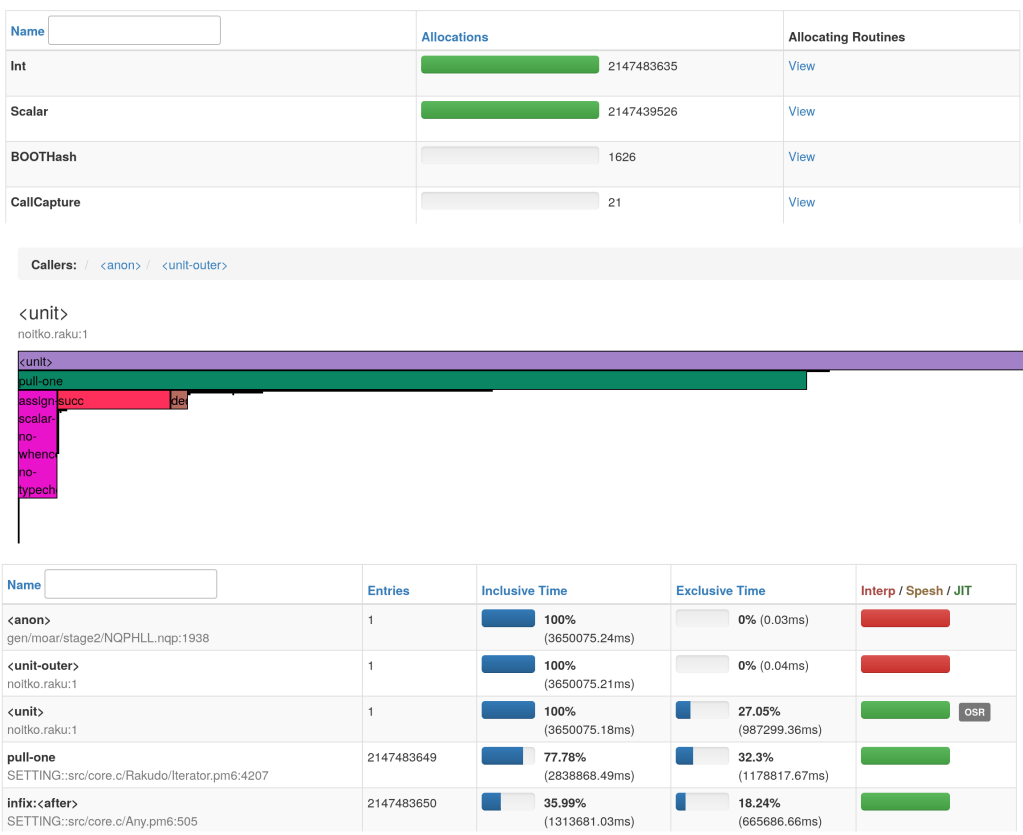This screenshot has height=835, width=1023.
Task: Open View link for CallCapture allocations
Action: tap(801, 202)
